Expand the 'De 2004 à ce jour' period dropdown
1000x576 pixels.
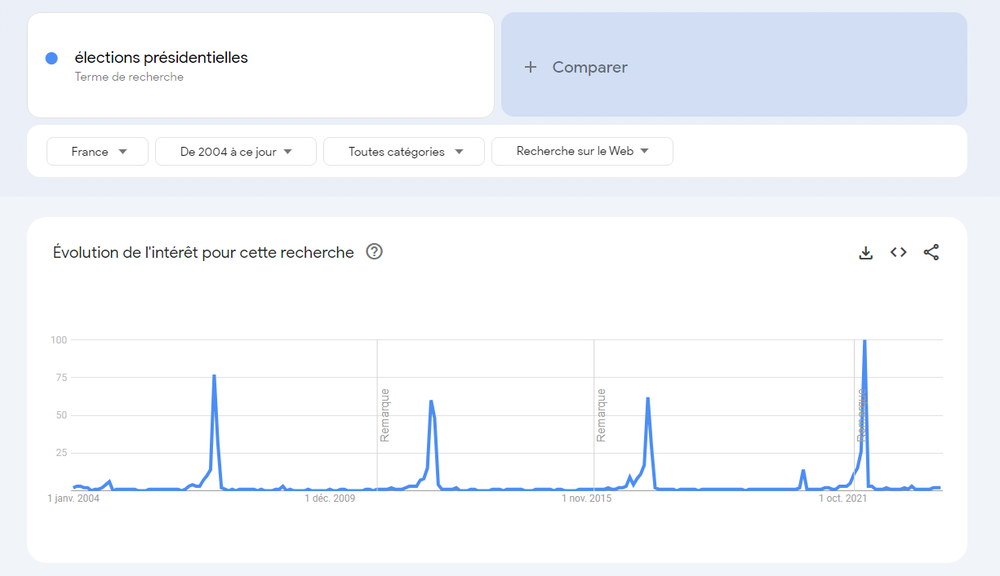(x=235, y=152)
